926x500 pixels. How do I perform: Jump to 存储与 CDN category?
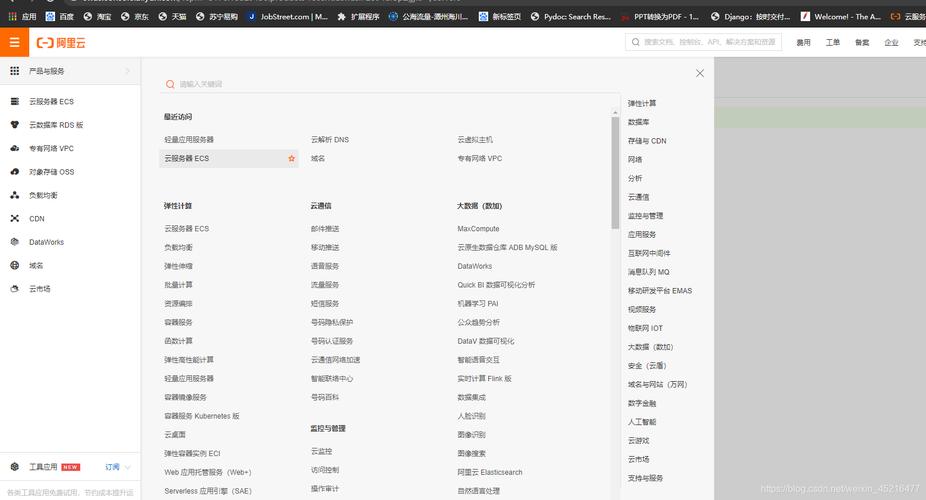[x=647, y=141]
